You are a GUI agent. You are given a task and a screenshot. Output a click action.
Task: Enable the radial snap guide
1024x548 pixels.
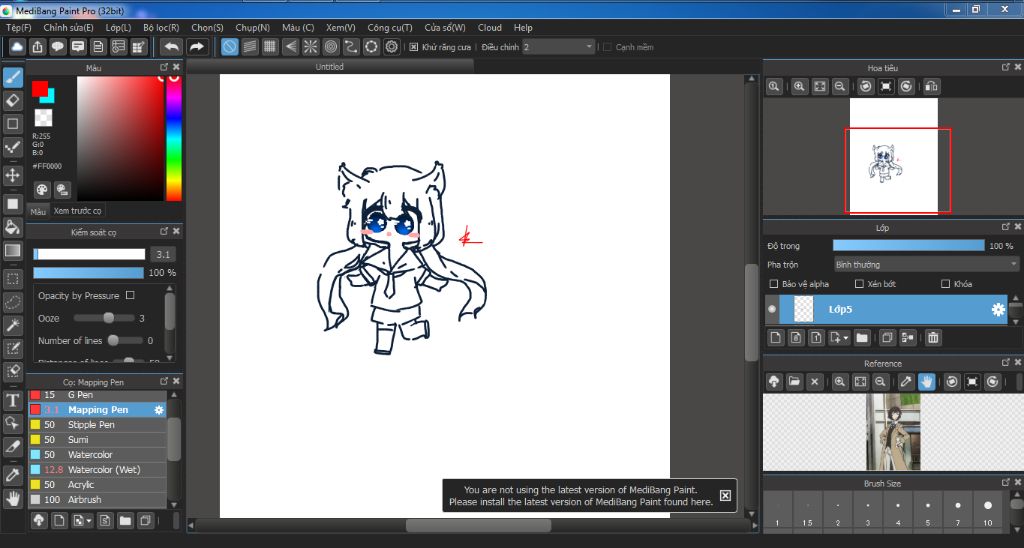(311, 46)
